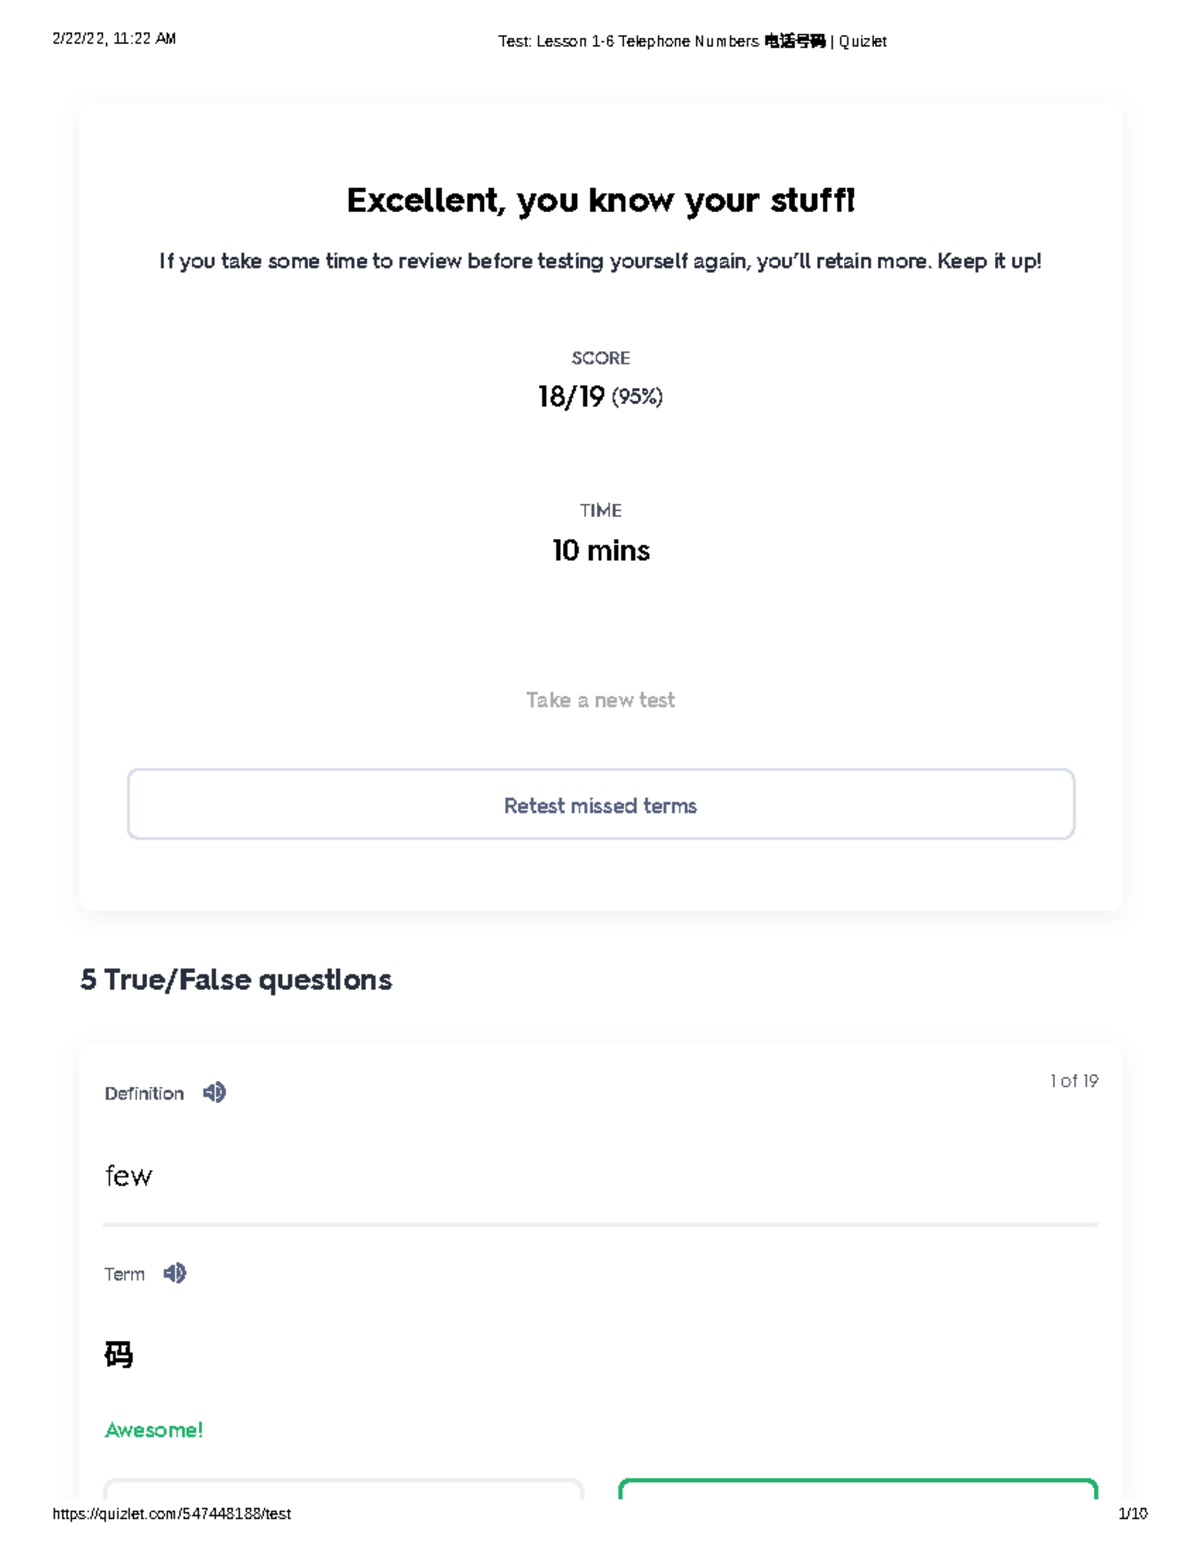
Task: Select the Term text '码'
Action: click(117, 1353)
